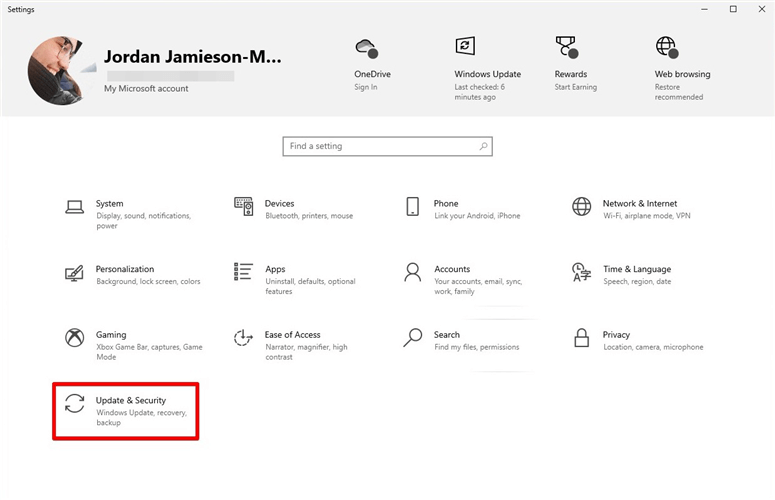
Task: Select the OneDrive cloud icon
Action: (x=367, y=48)
